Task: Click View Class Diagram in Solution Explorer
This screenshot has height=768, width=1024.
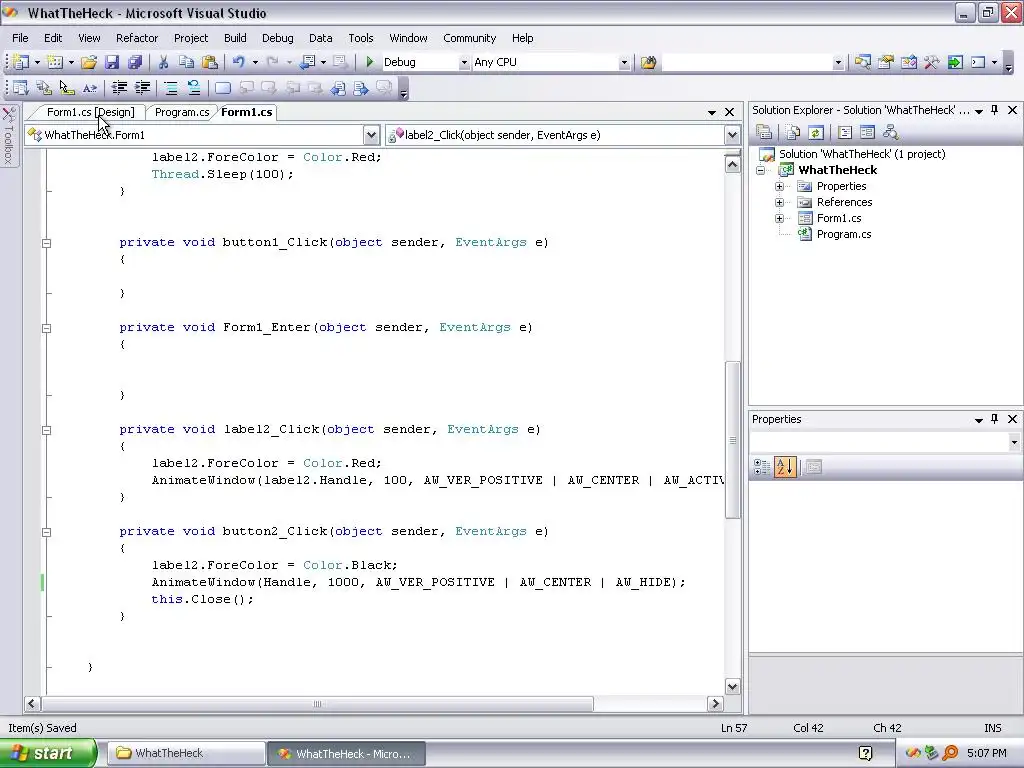Action: coord(890,133)
